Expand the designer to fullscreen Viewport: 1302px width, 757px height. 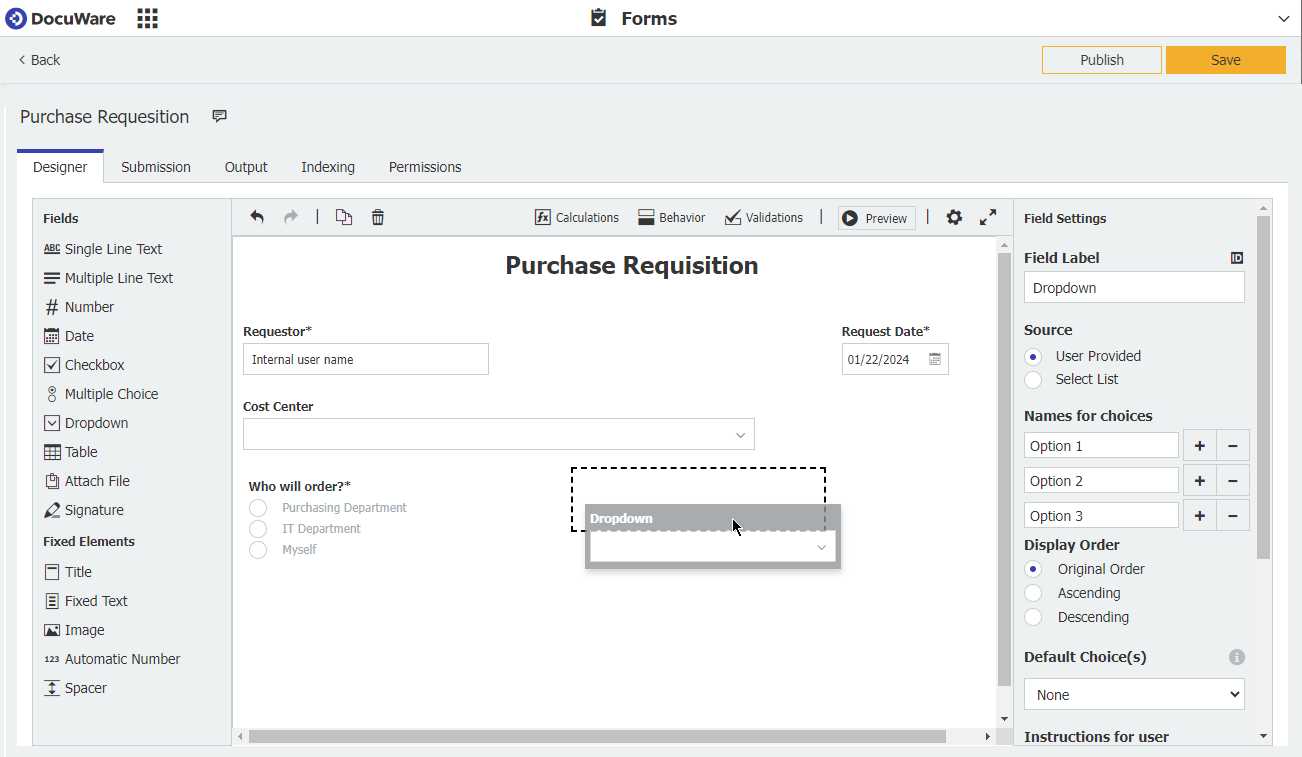(x=988, y=217)
